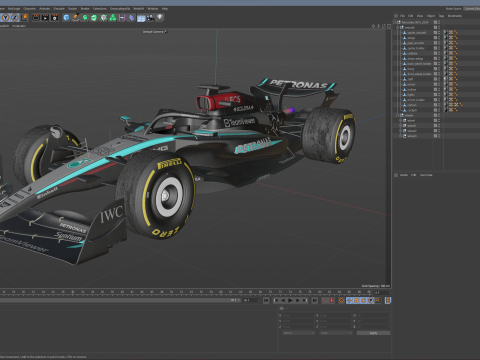Select the carbon object row
This screenshot has height=360, width=480.
(412, 105)
